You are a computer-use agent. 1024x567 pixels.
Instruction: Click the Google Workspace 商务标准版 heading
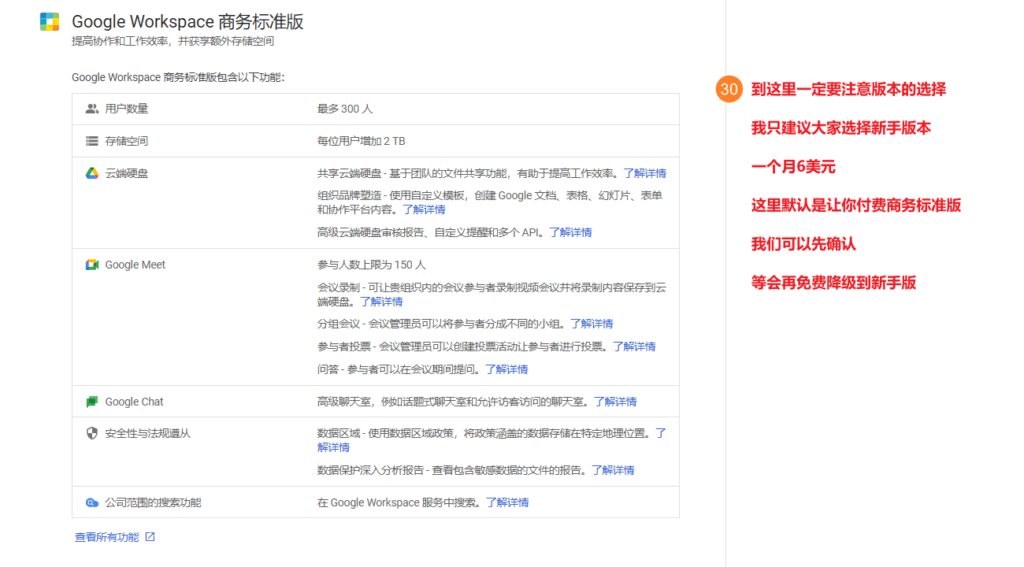tap(187, 22)
